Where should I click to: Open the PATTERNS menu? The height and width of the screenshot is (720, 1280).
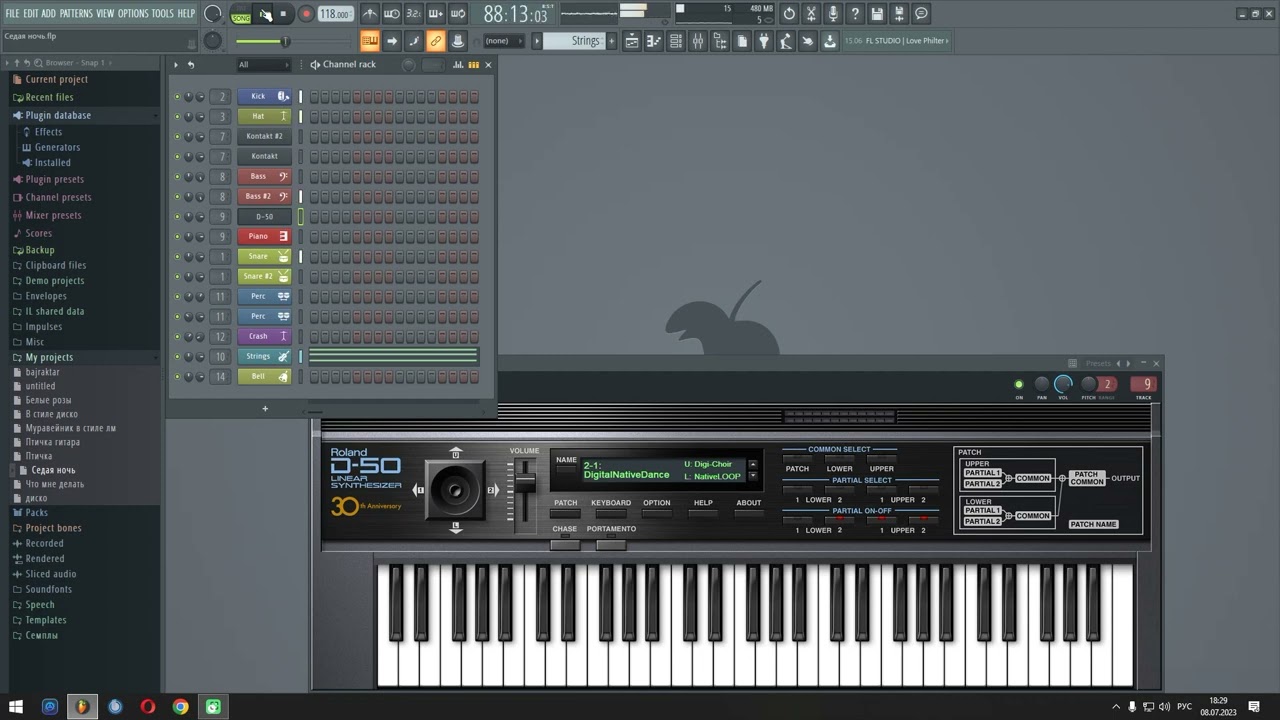tap(76, 13)
